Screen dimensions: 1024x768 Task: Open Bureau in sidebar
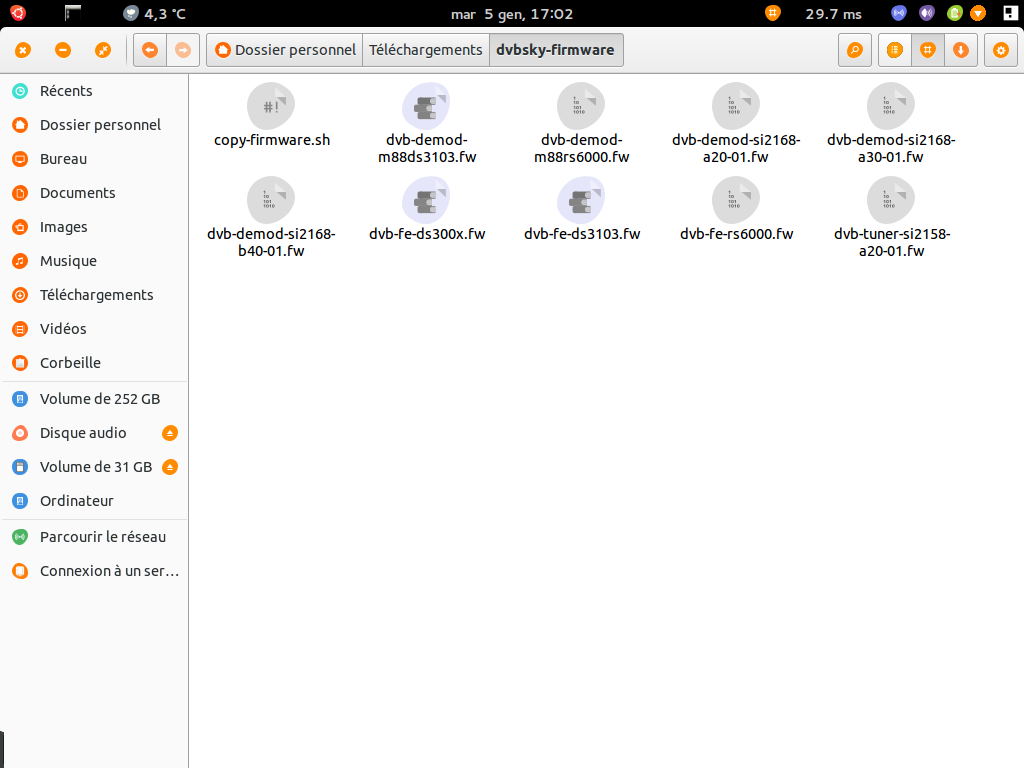coord(95,159)
